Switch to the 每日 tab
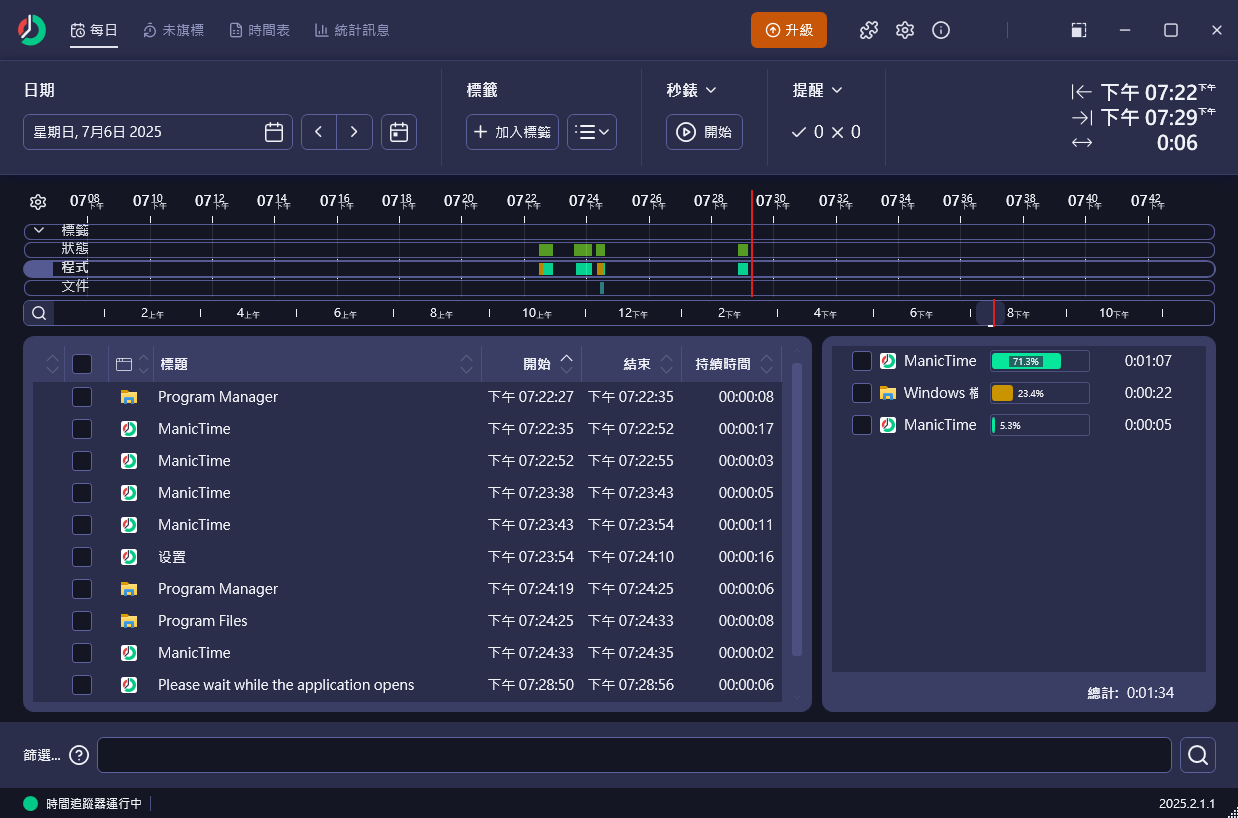Viewport: 1238px width, 818px height. 94,30
